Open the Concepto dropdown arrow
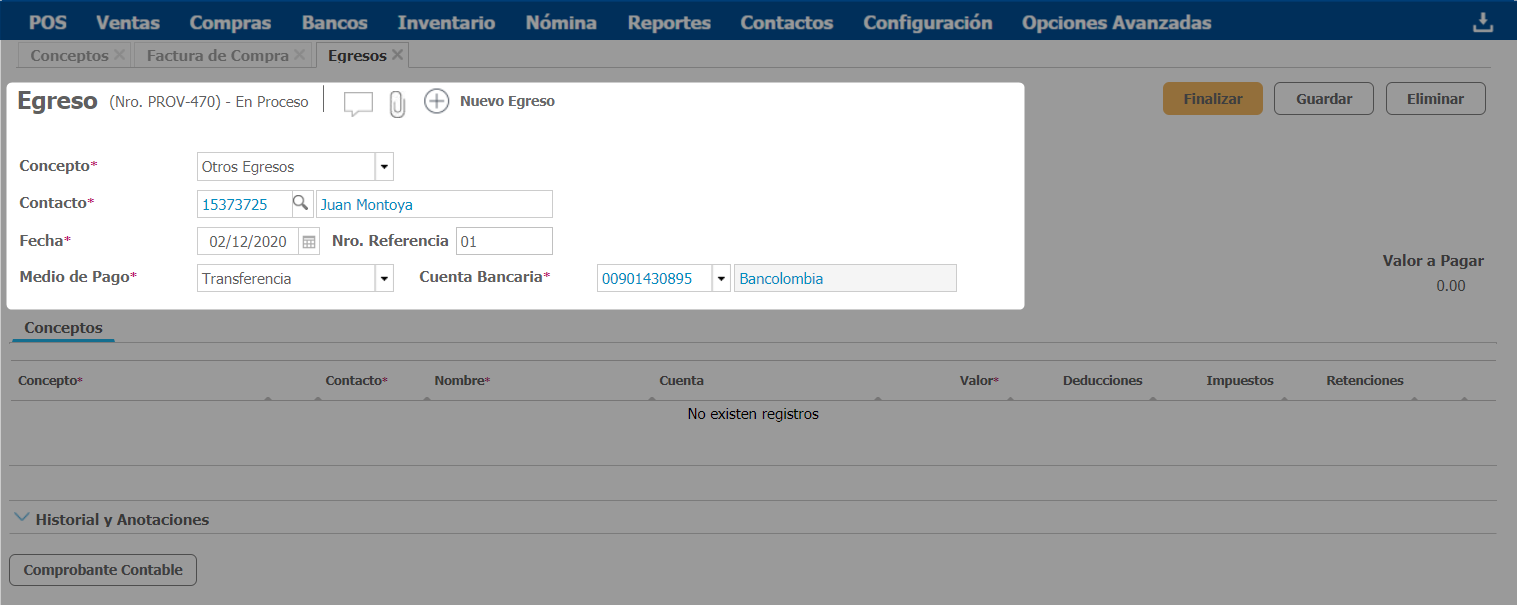This screenshot has height=605, width=1517. (x=384, y=167)
